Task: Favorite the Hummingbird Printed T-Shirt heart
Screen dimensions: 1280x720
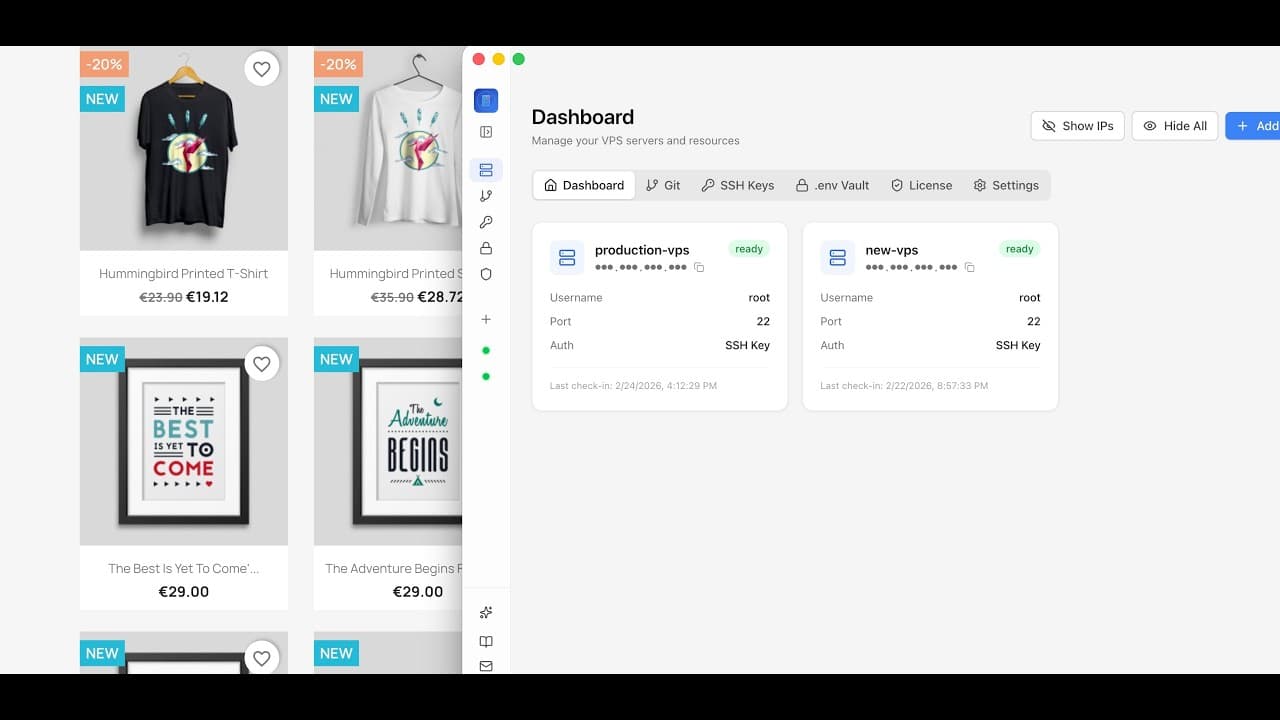Action: coord(261,69)
